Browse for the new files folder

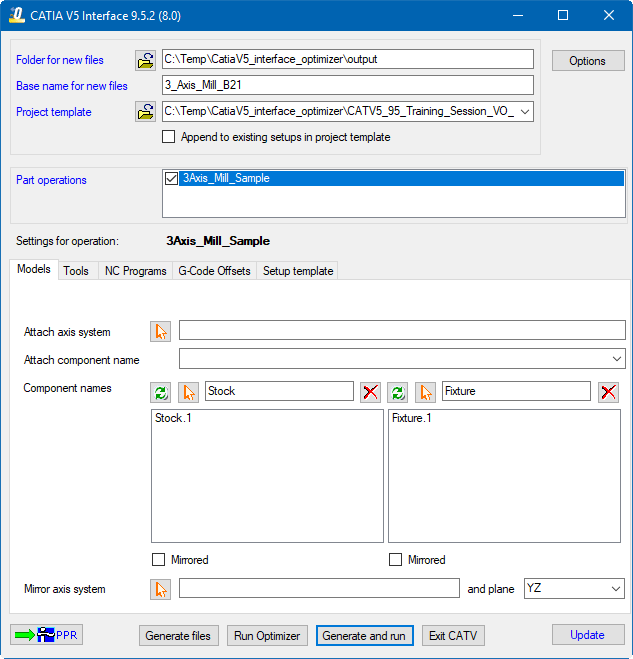tap(145, 60)
